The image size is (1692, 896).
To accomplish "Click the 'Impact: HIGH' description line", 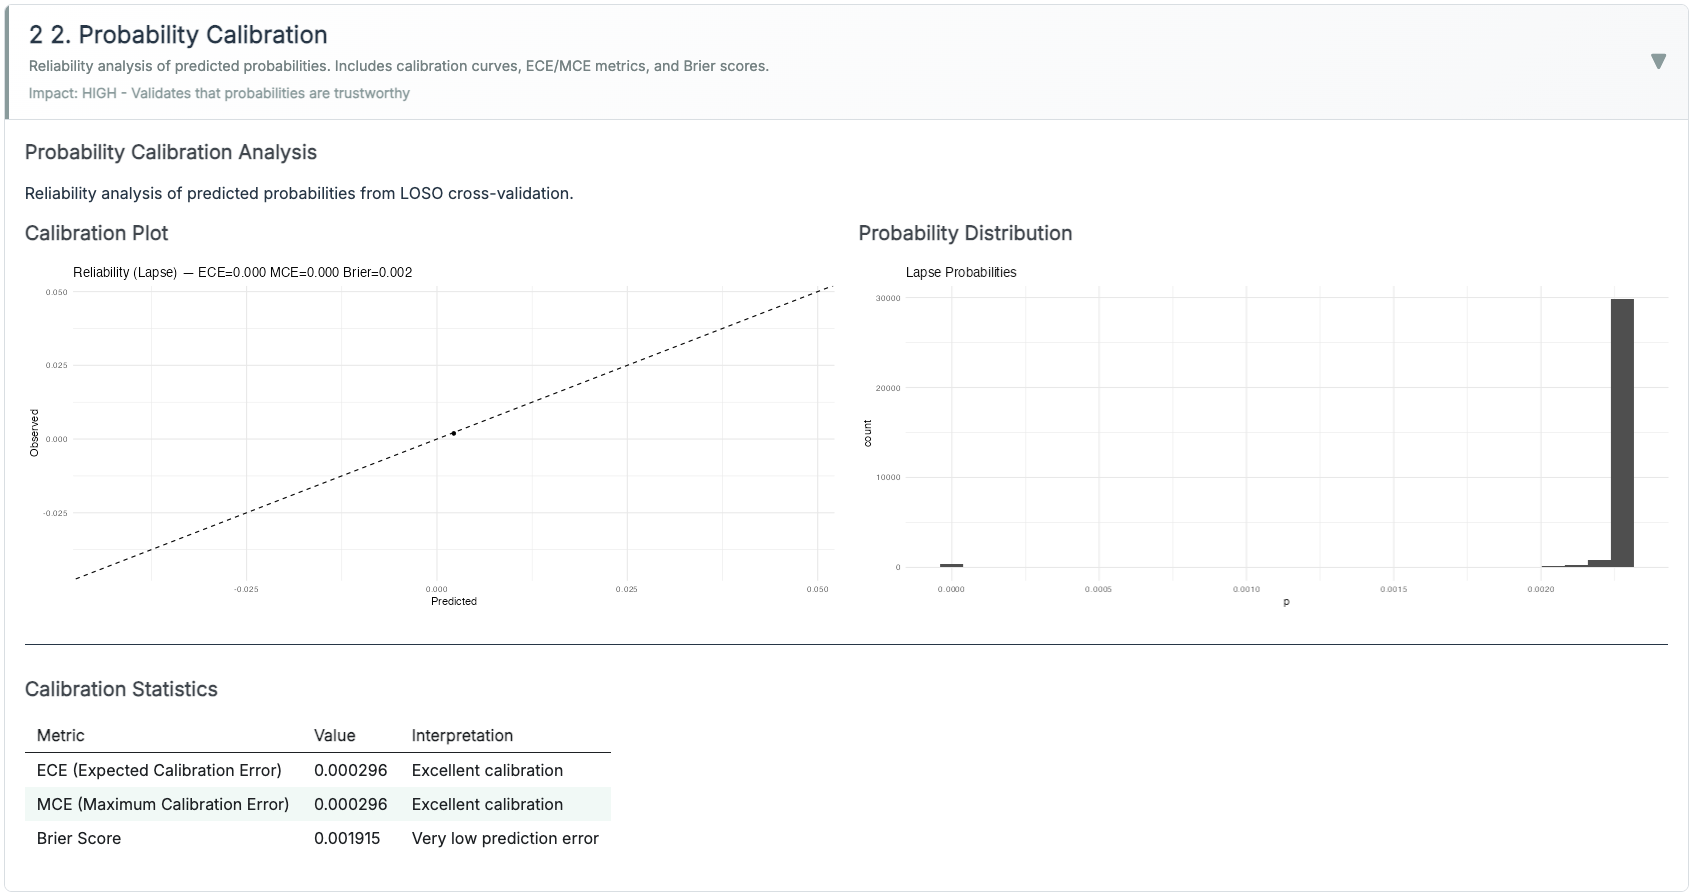I will pos(219,93).
